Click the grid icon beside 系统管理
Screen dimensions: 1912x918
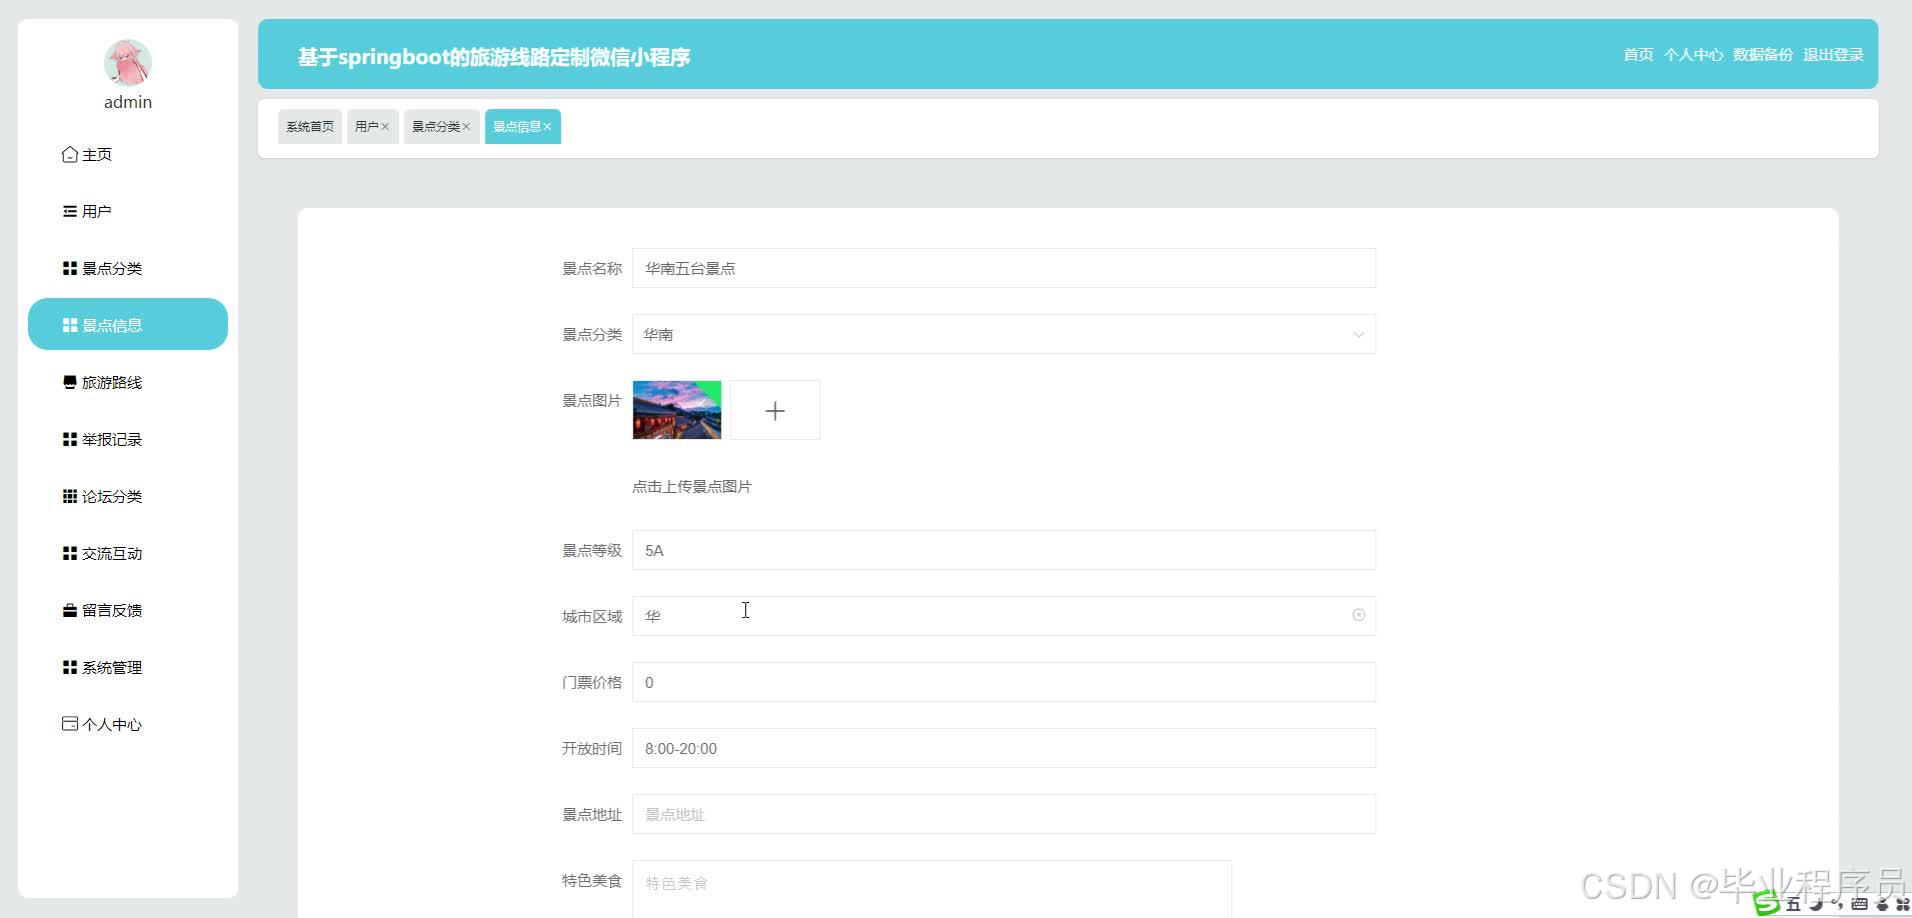(70, 667)
